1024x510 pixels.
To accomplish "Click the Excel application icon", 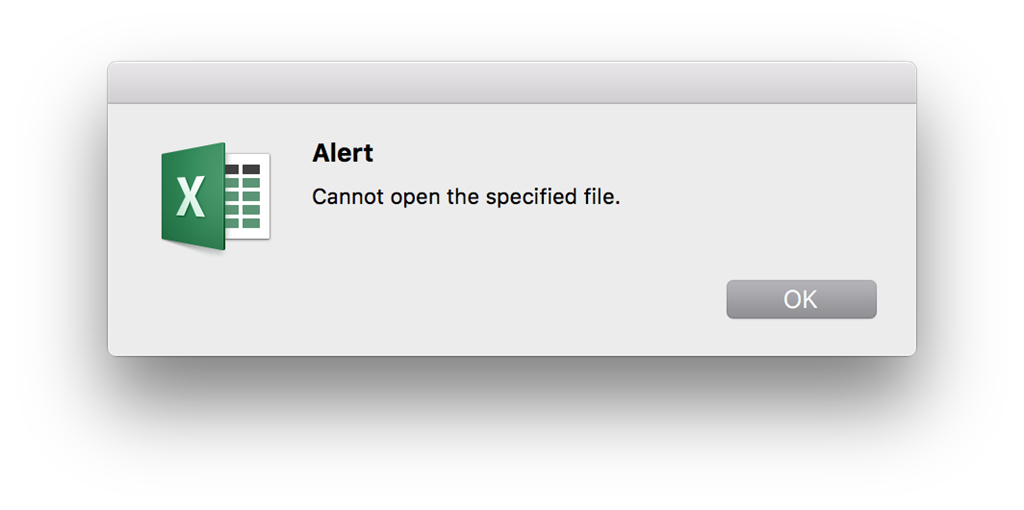I will 216,196.
